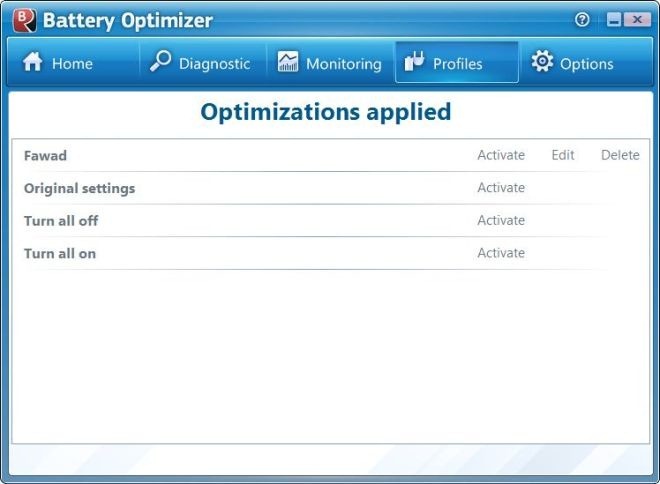The width and height of the screenshot is (660, 484).
Task: Click the Battery Optimizer logo icon
Action: point(24,20)
